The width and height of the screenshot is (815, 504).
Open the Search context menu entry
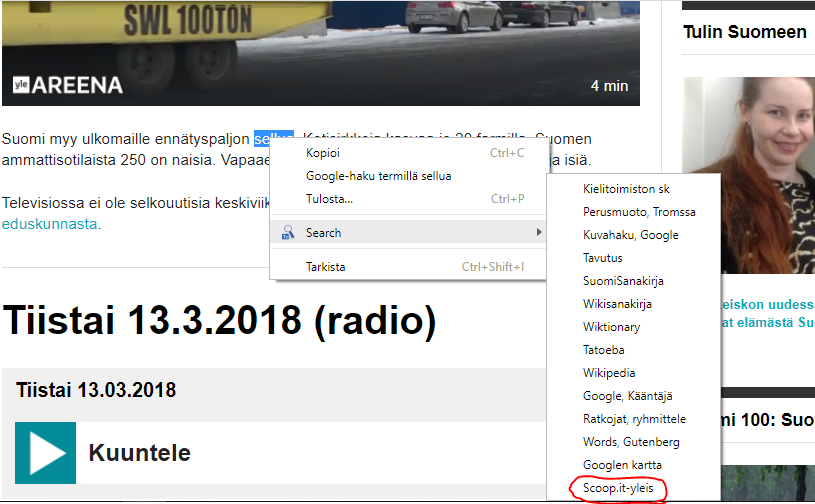point(408,232)
